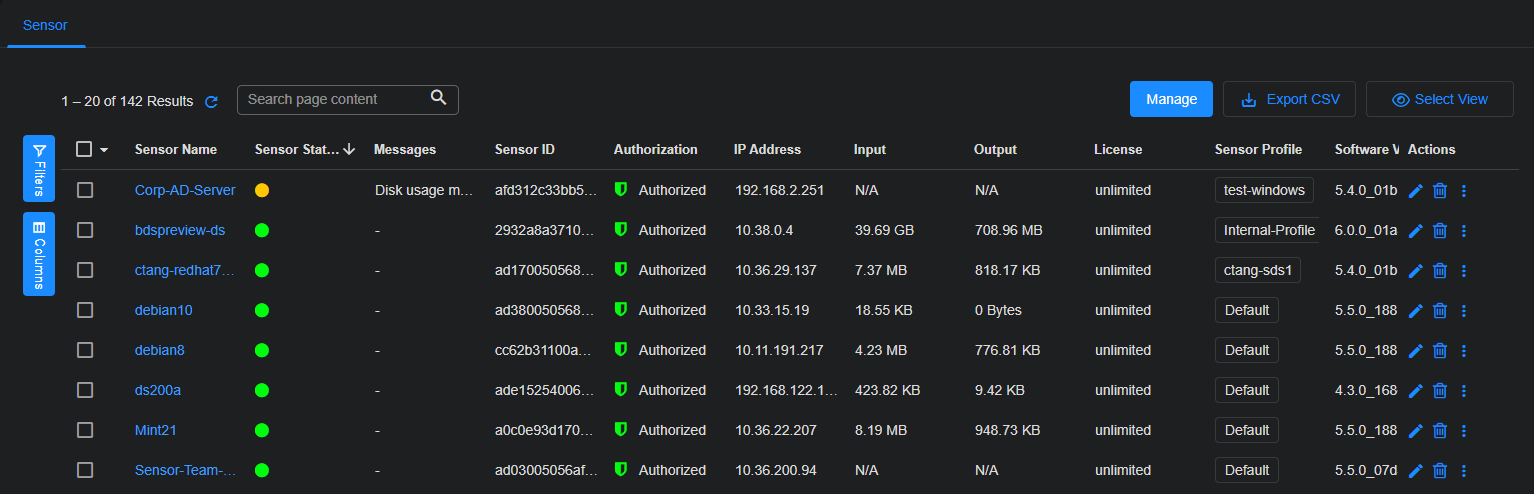Open more actions menu for debian10 row
The height and width of the screenshot is (494, 1534).
(x=1464, y=310)
